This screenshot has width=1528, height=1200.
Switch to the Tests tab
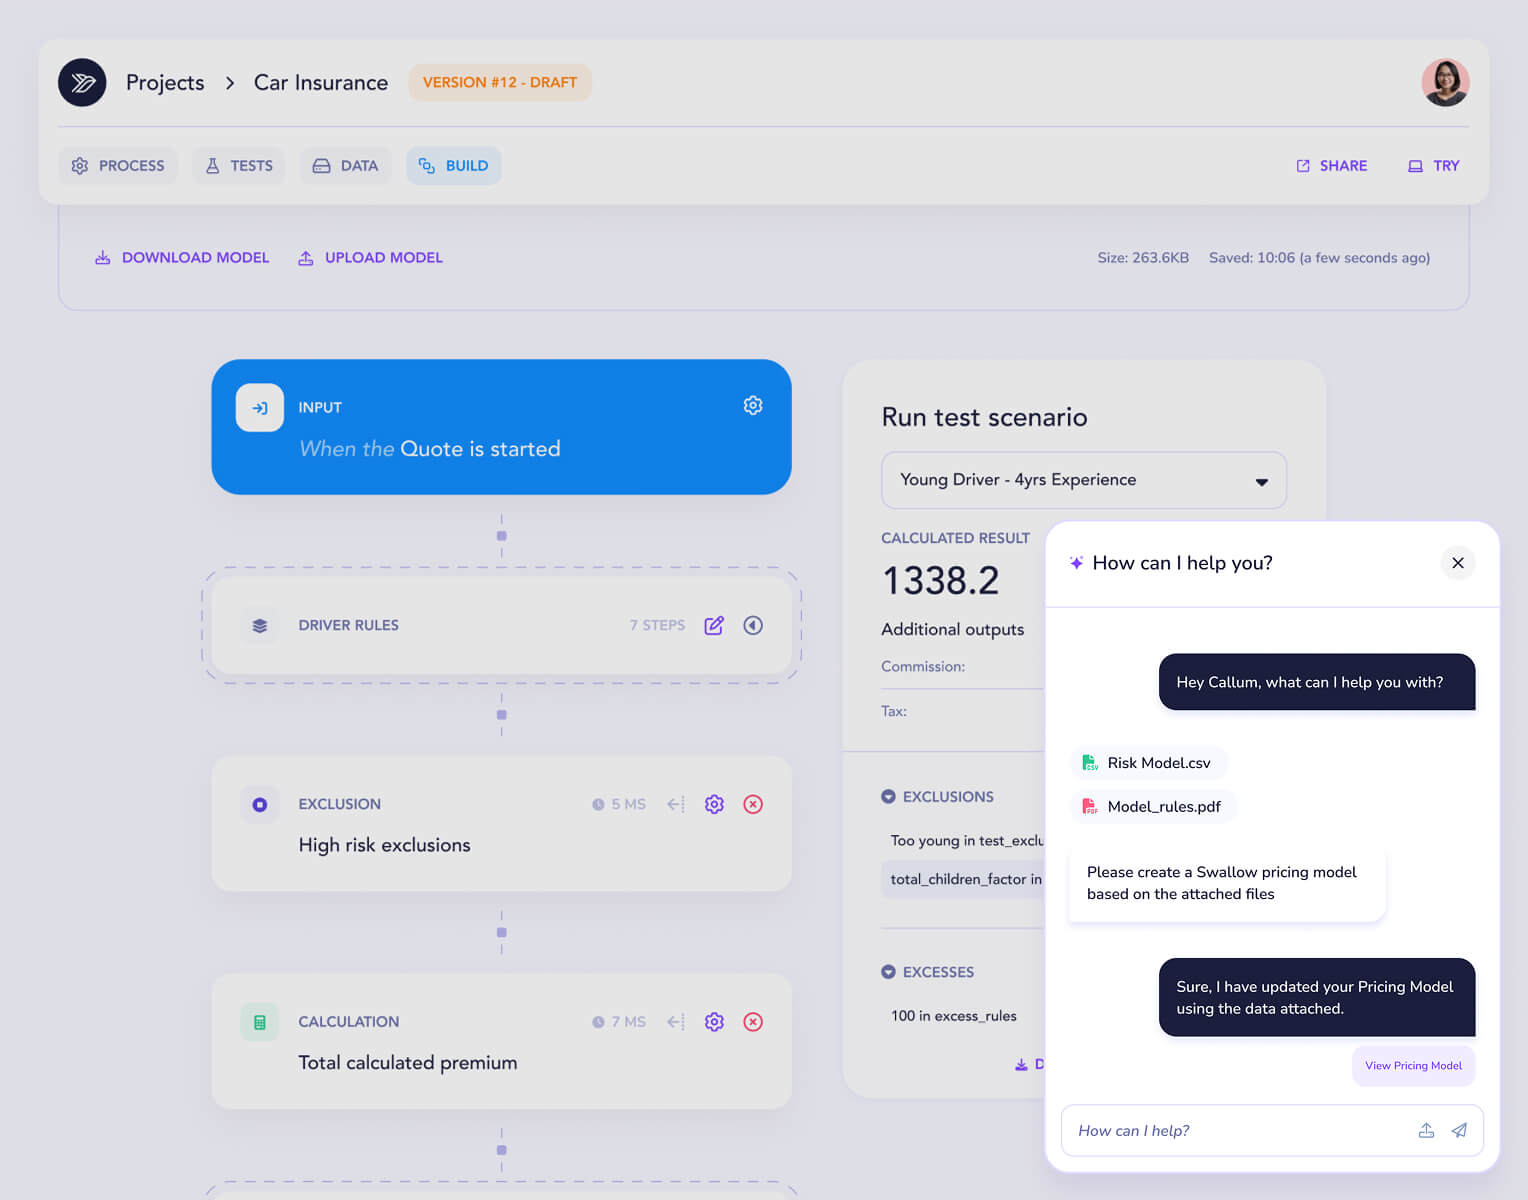click(239, 166)
